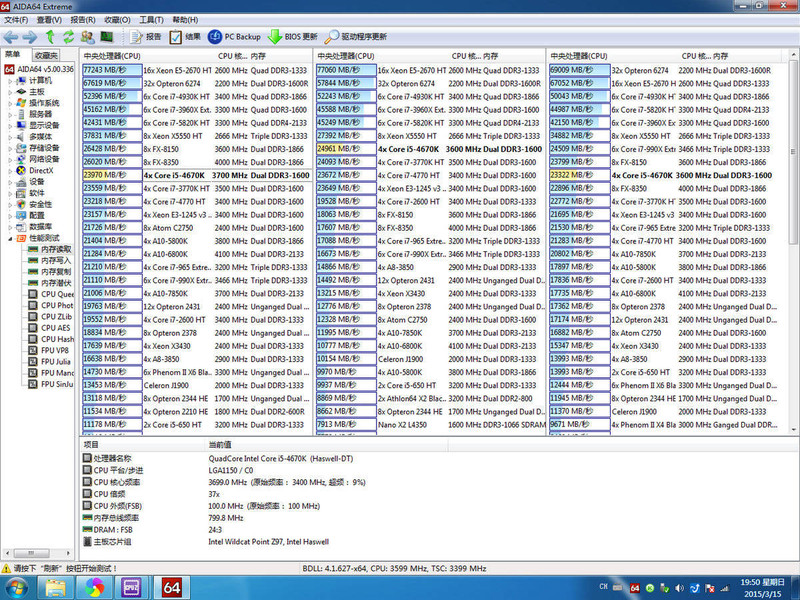Switch to the 收藏夹 tab
The width and height of the screenshot is (800, 600).
[44, 54]
